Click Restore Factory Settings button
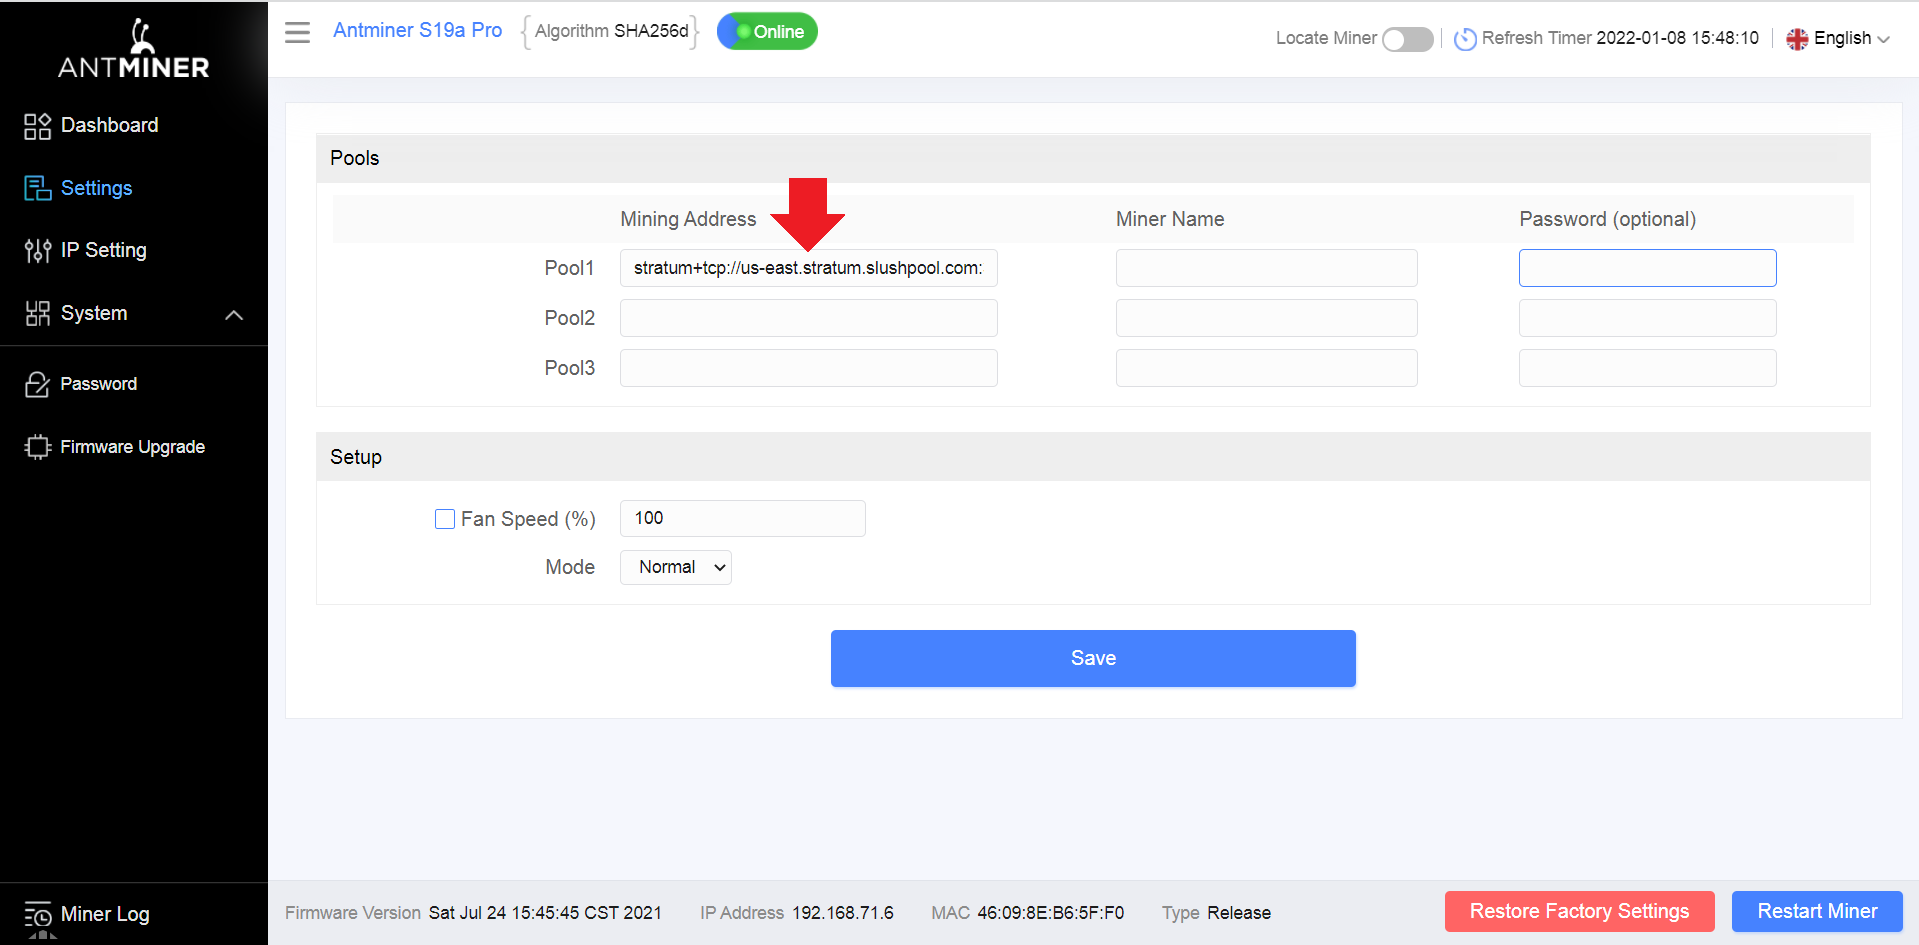Image resolution: width=1919 pixels, height=945 pixels. click(1580, 911)
